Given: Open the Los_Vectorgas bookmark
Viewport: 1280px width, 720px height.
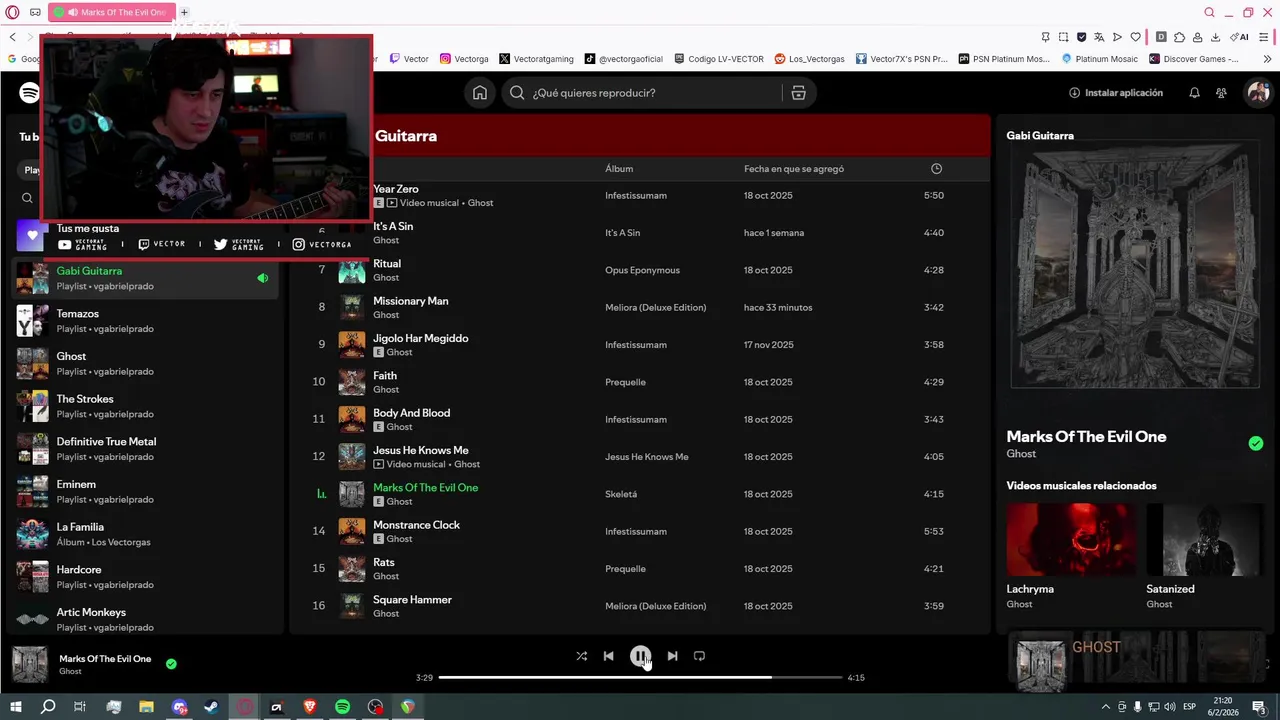Looking at the screenshot, I should 810,59.
